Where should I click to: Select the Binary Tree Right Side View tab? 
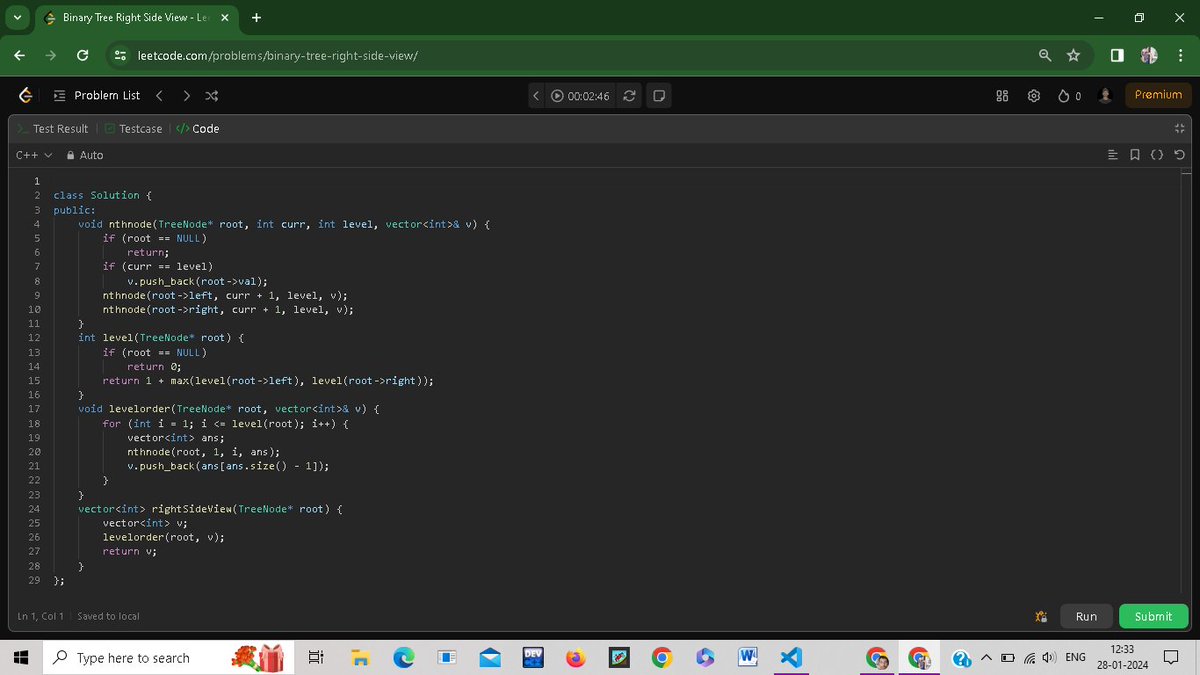(x=137, y=18)
